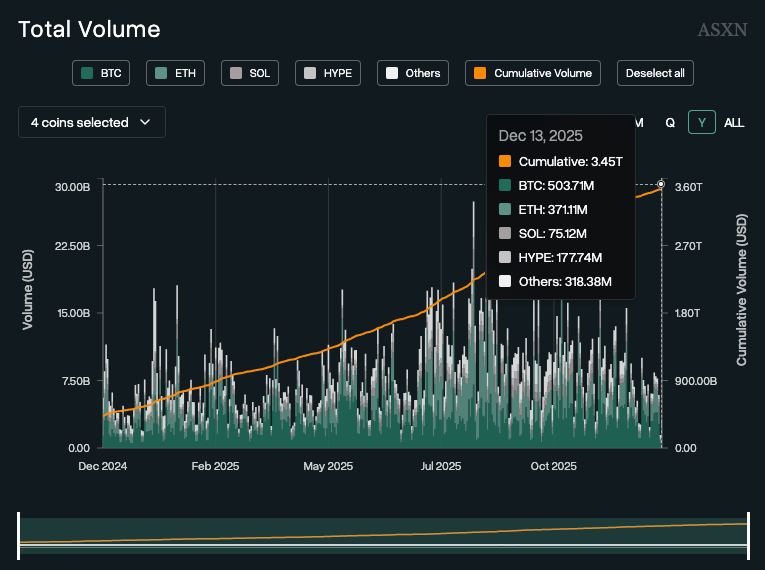Image resolution: width=765 pixels, height=570 pixels.
Task: Click the middle of the bottom navigator track
Action: pyautogui.click(x=383, y=536)
